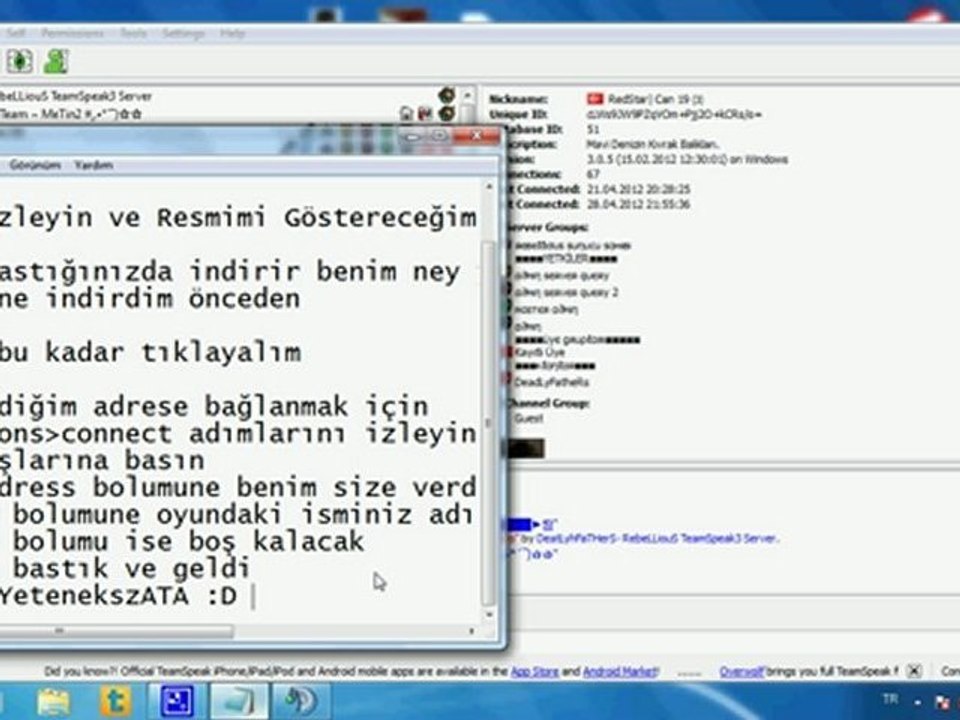Click the 'bu kadar tıklayalım' line in Notepad
Image resolution: width=960 pixels, height=720 pixels.
(x=151, y=353)
